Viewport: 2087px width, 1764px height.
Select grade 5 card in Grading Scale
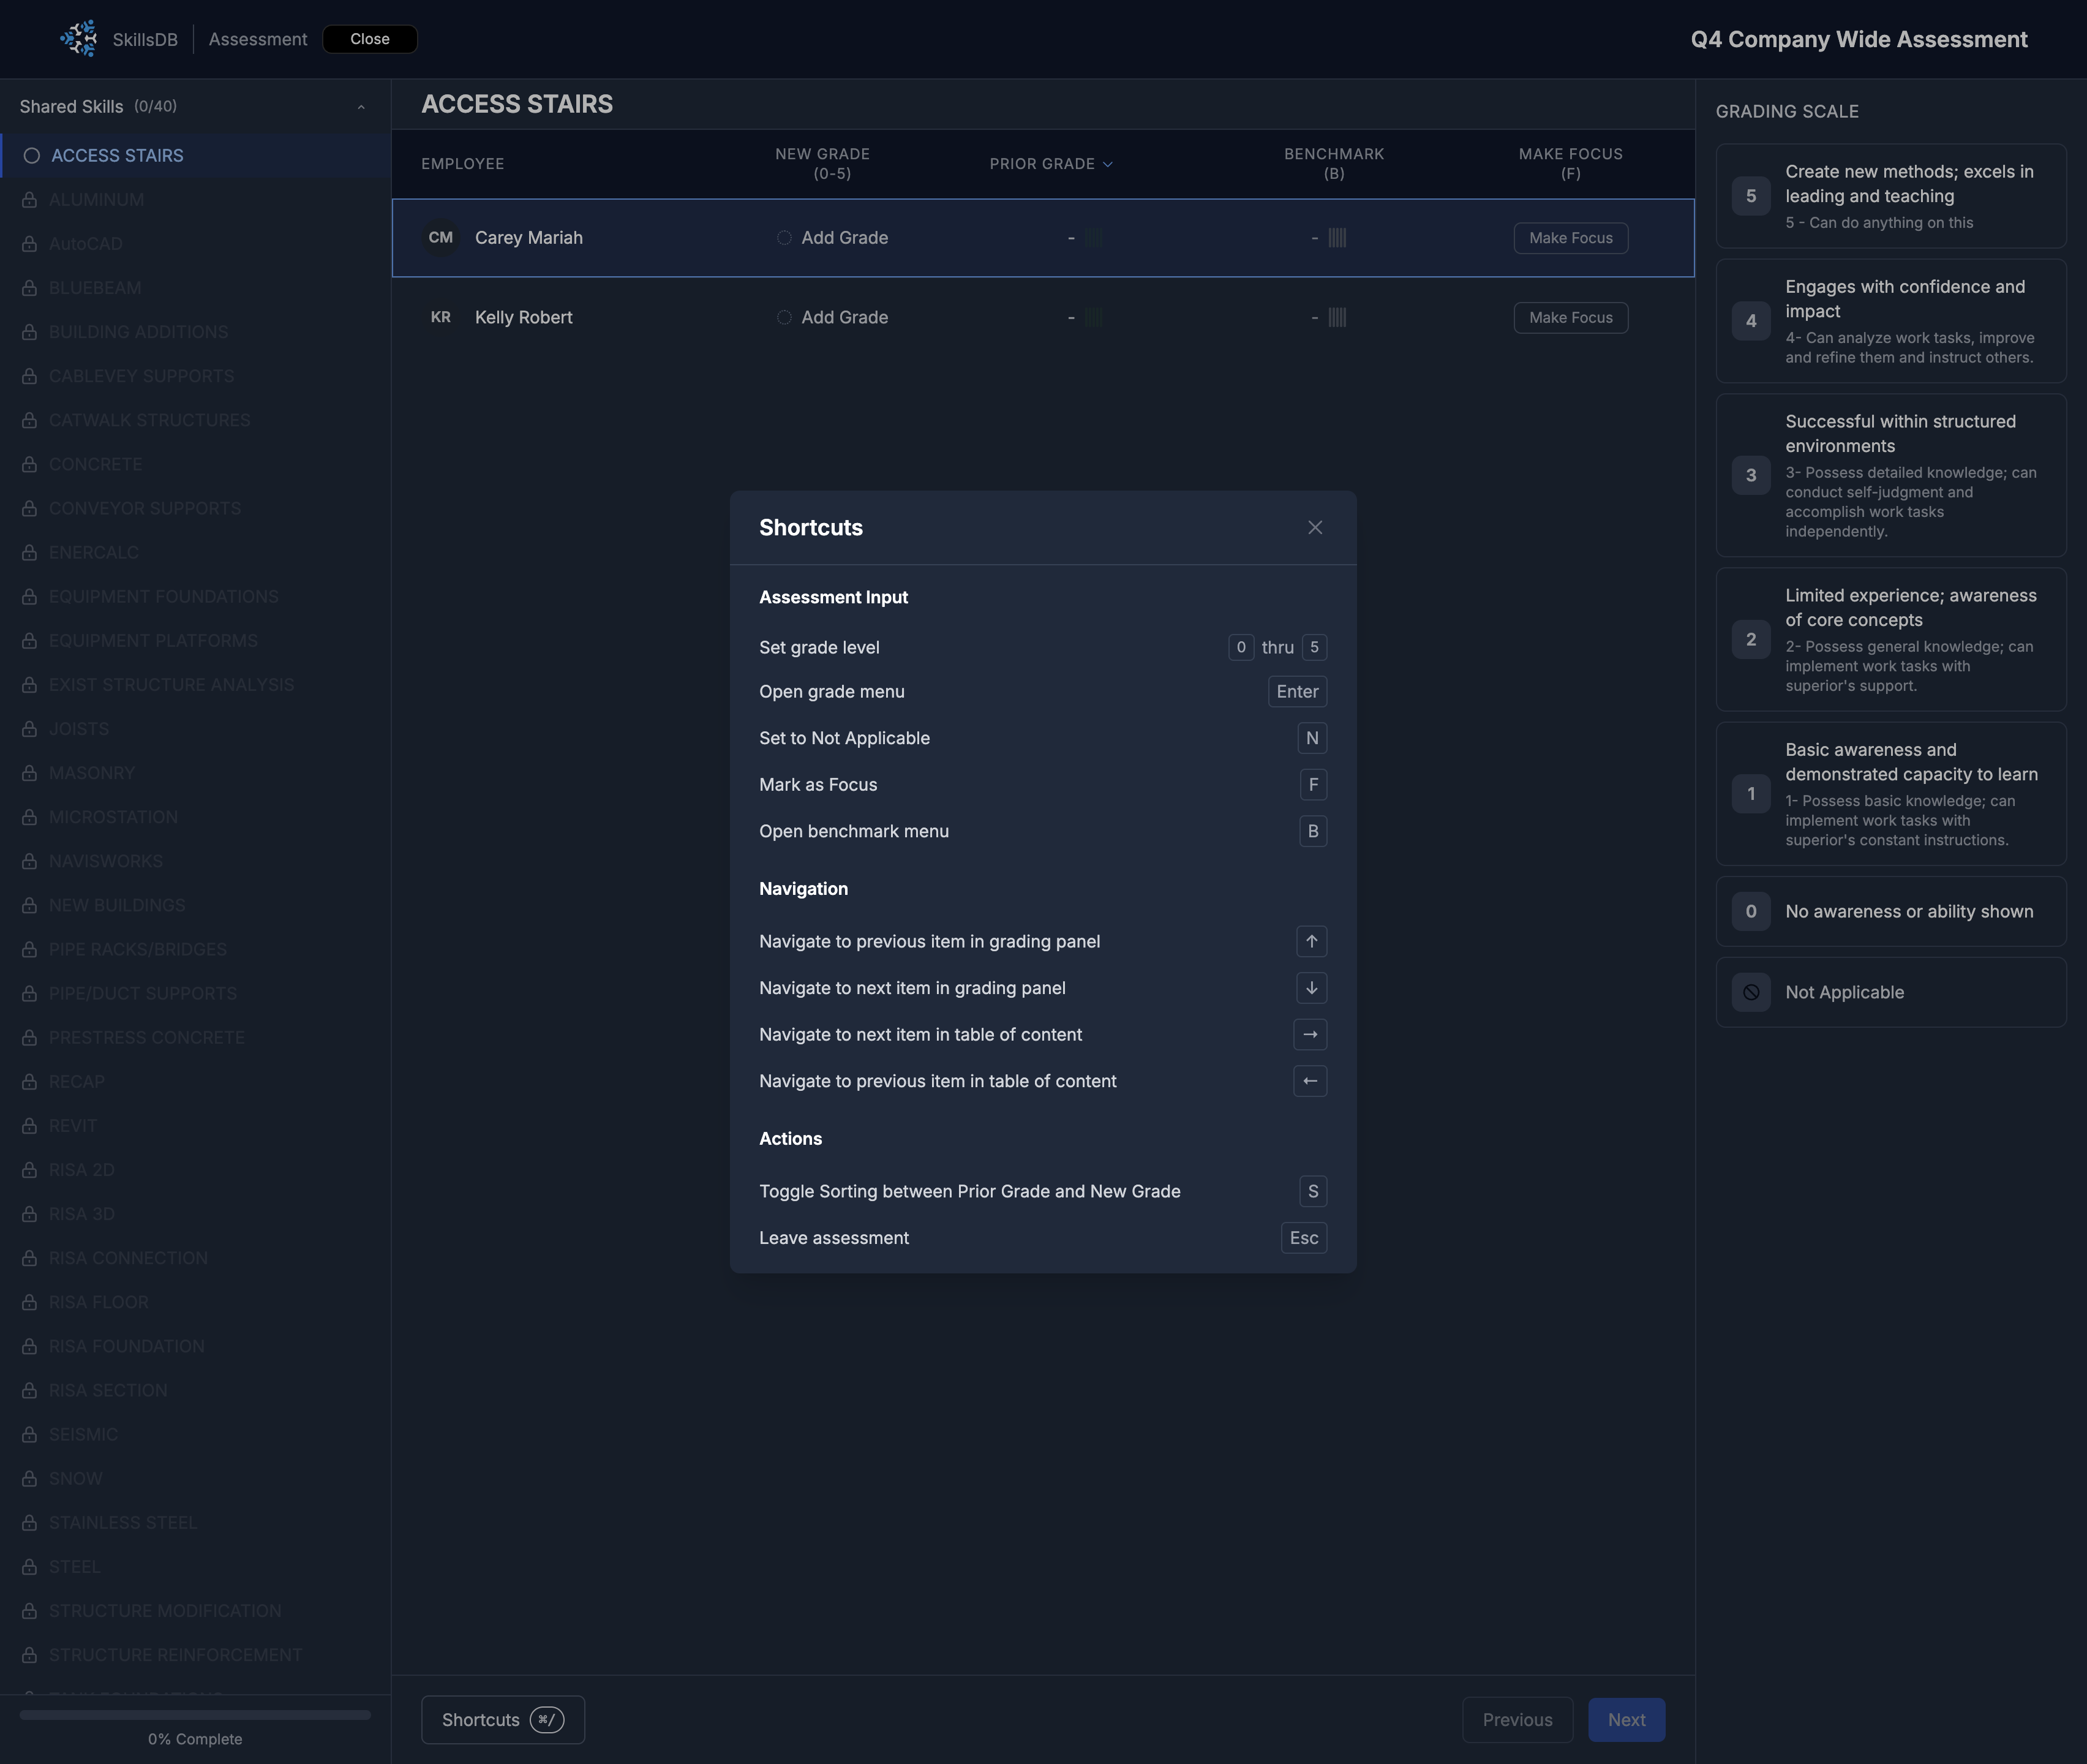click(1890, 196)
